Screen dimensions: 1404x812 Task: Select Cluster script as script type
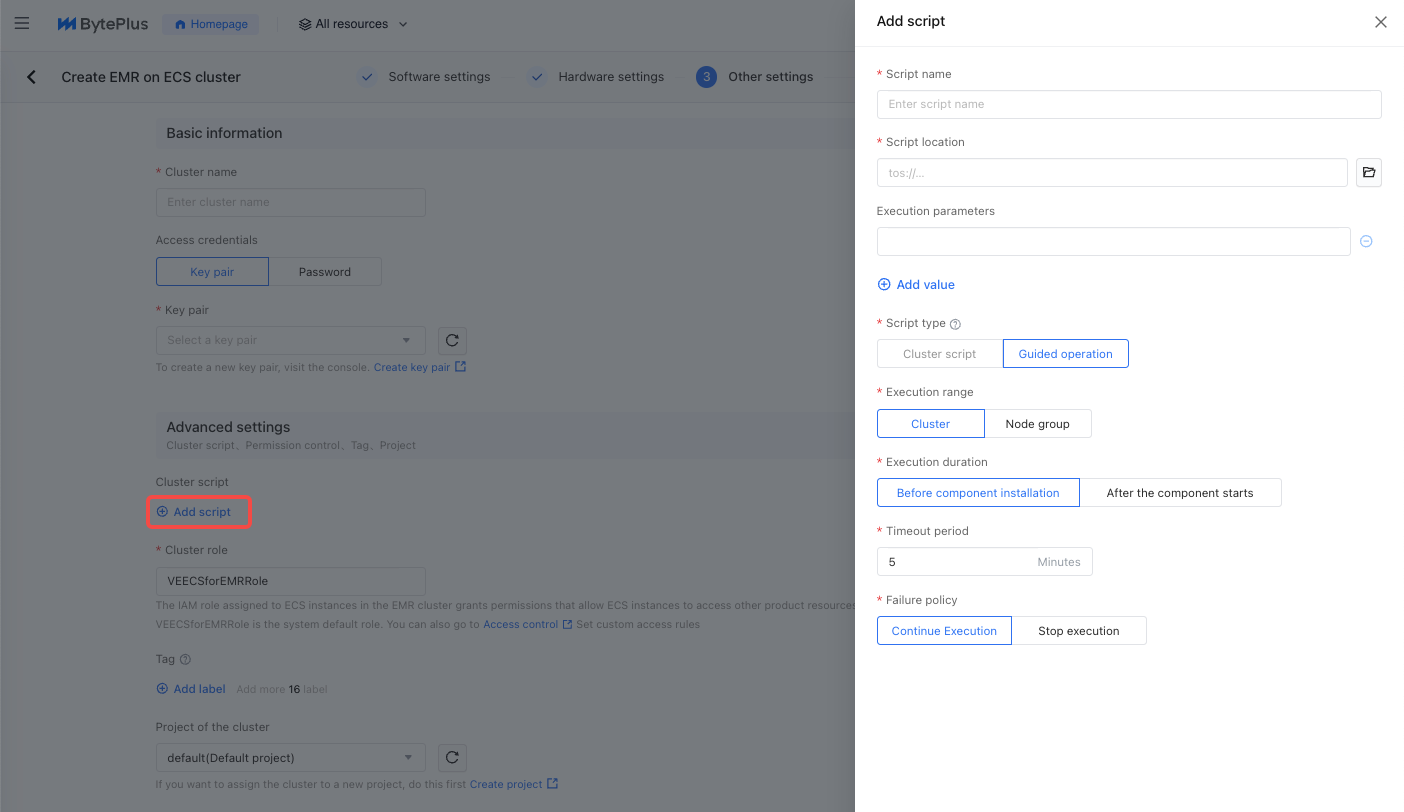939,354
